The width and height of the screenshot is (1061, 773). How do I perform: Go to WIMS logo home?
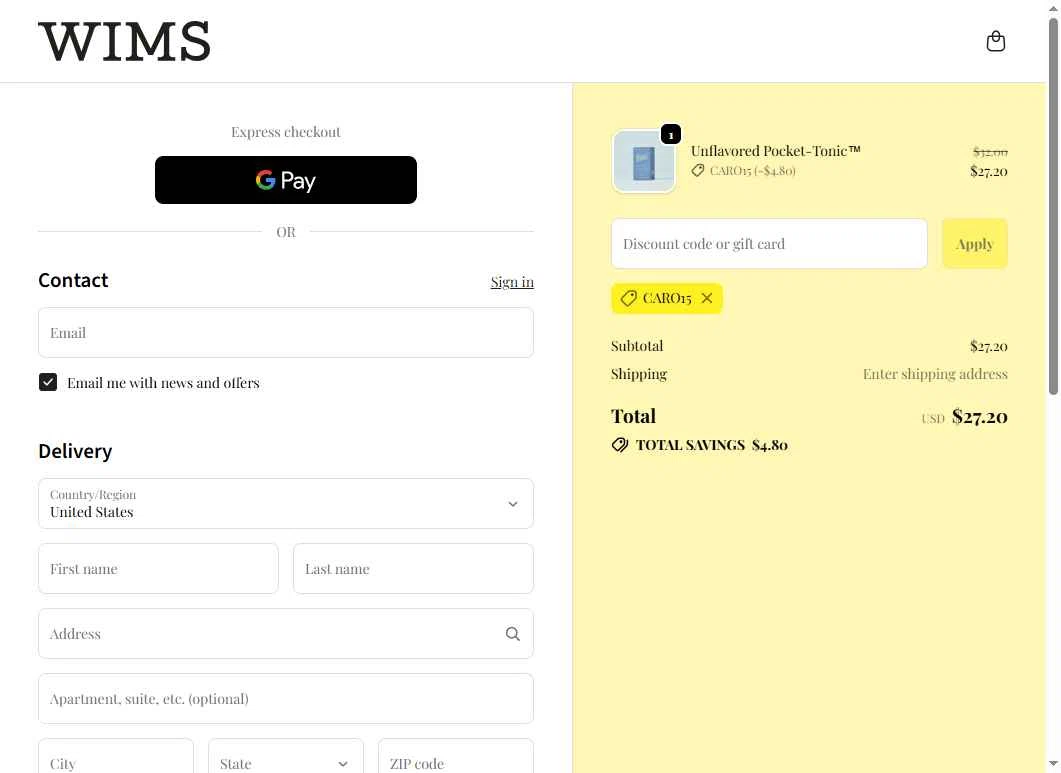click(125, 41)
